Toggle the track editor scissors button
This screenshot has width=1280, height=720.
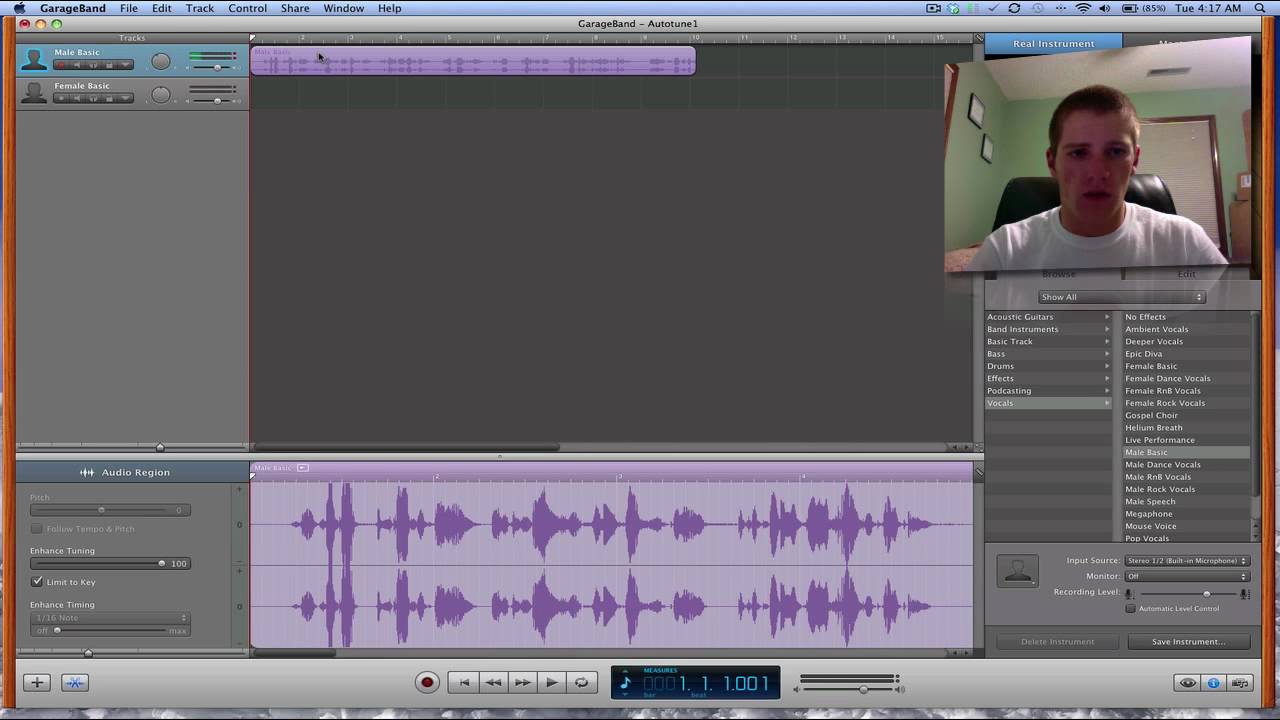tap(75, 682)
